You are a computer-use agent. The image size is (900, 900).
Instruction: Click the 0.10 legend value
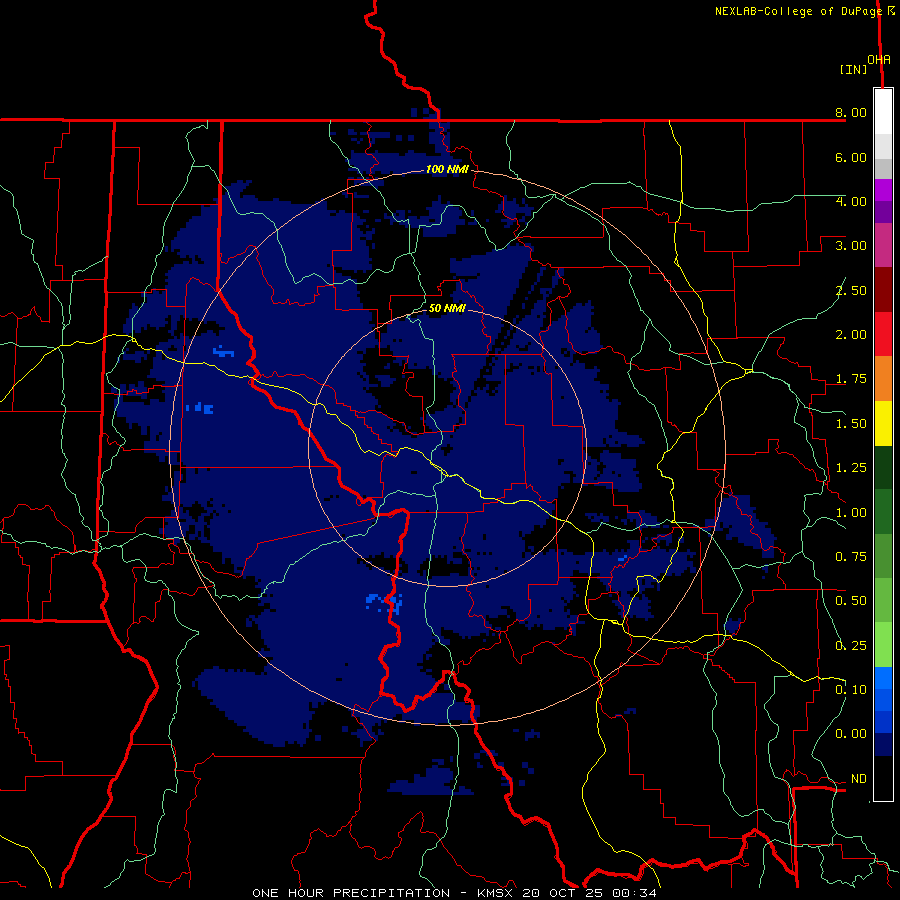click(x=851, y=690)
